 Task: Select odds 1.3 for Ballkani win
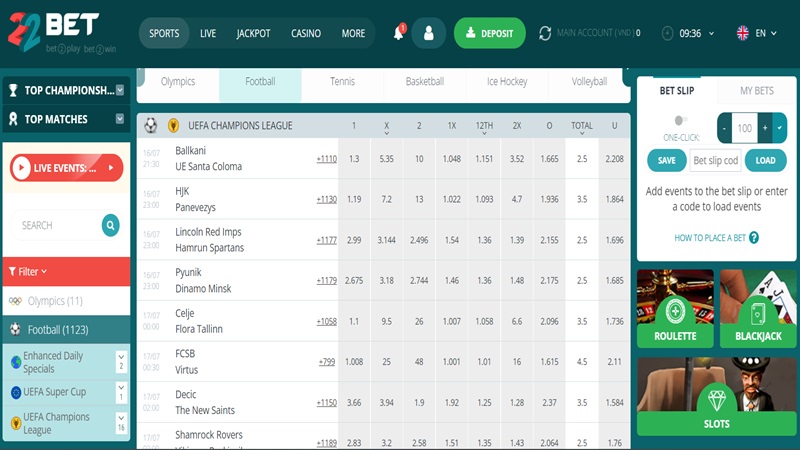tap(354, 159)
